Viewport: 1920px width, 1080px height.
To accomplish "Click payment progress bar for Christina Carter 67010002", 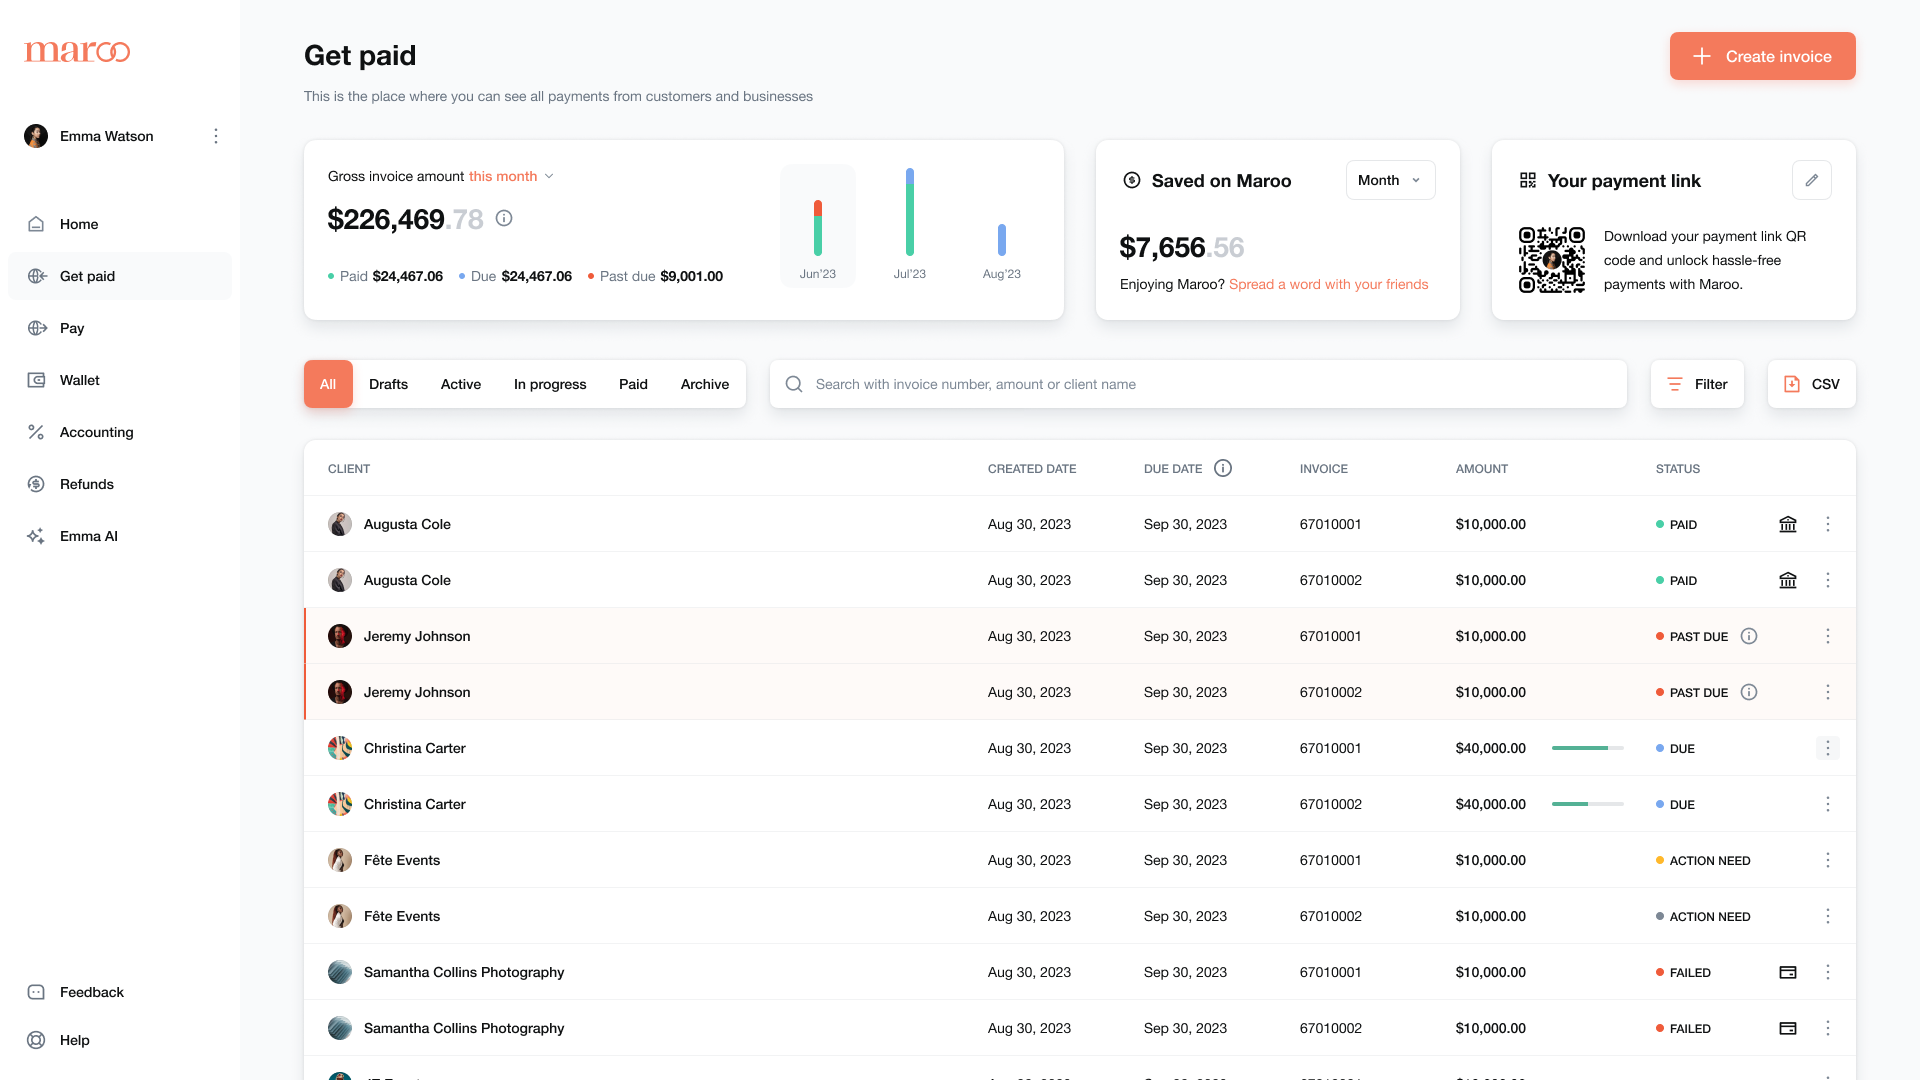I will point(1588,804).
